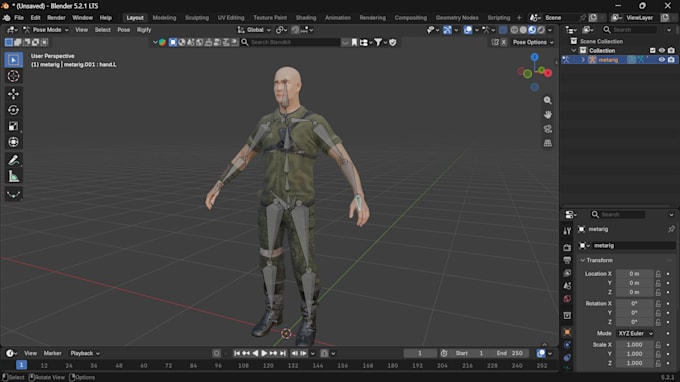Open the XYZ Euler rotation mode dropdown
This screenshot has height=382, width=680.
(x=635, y=333)
